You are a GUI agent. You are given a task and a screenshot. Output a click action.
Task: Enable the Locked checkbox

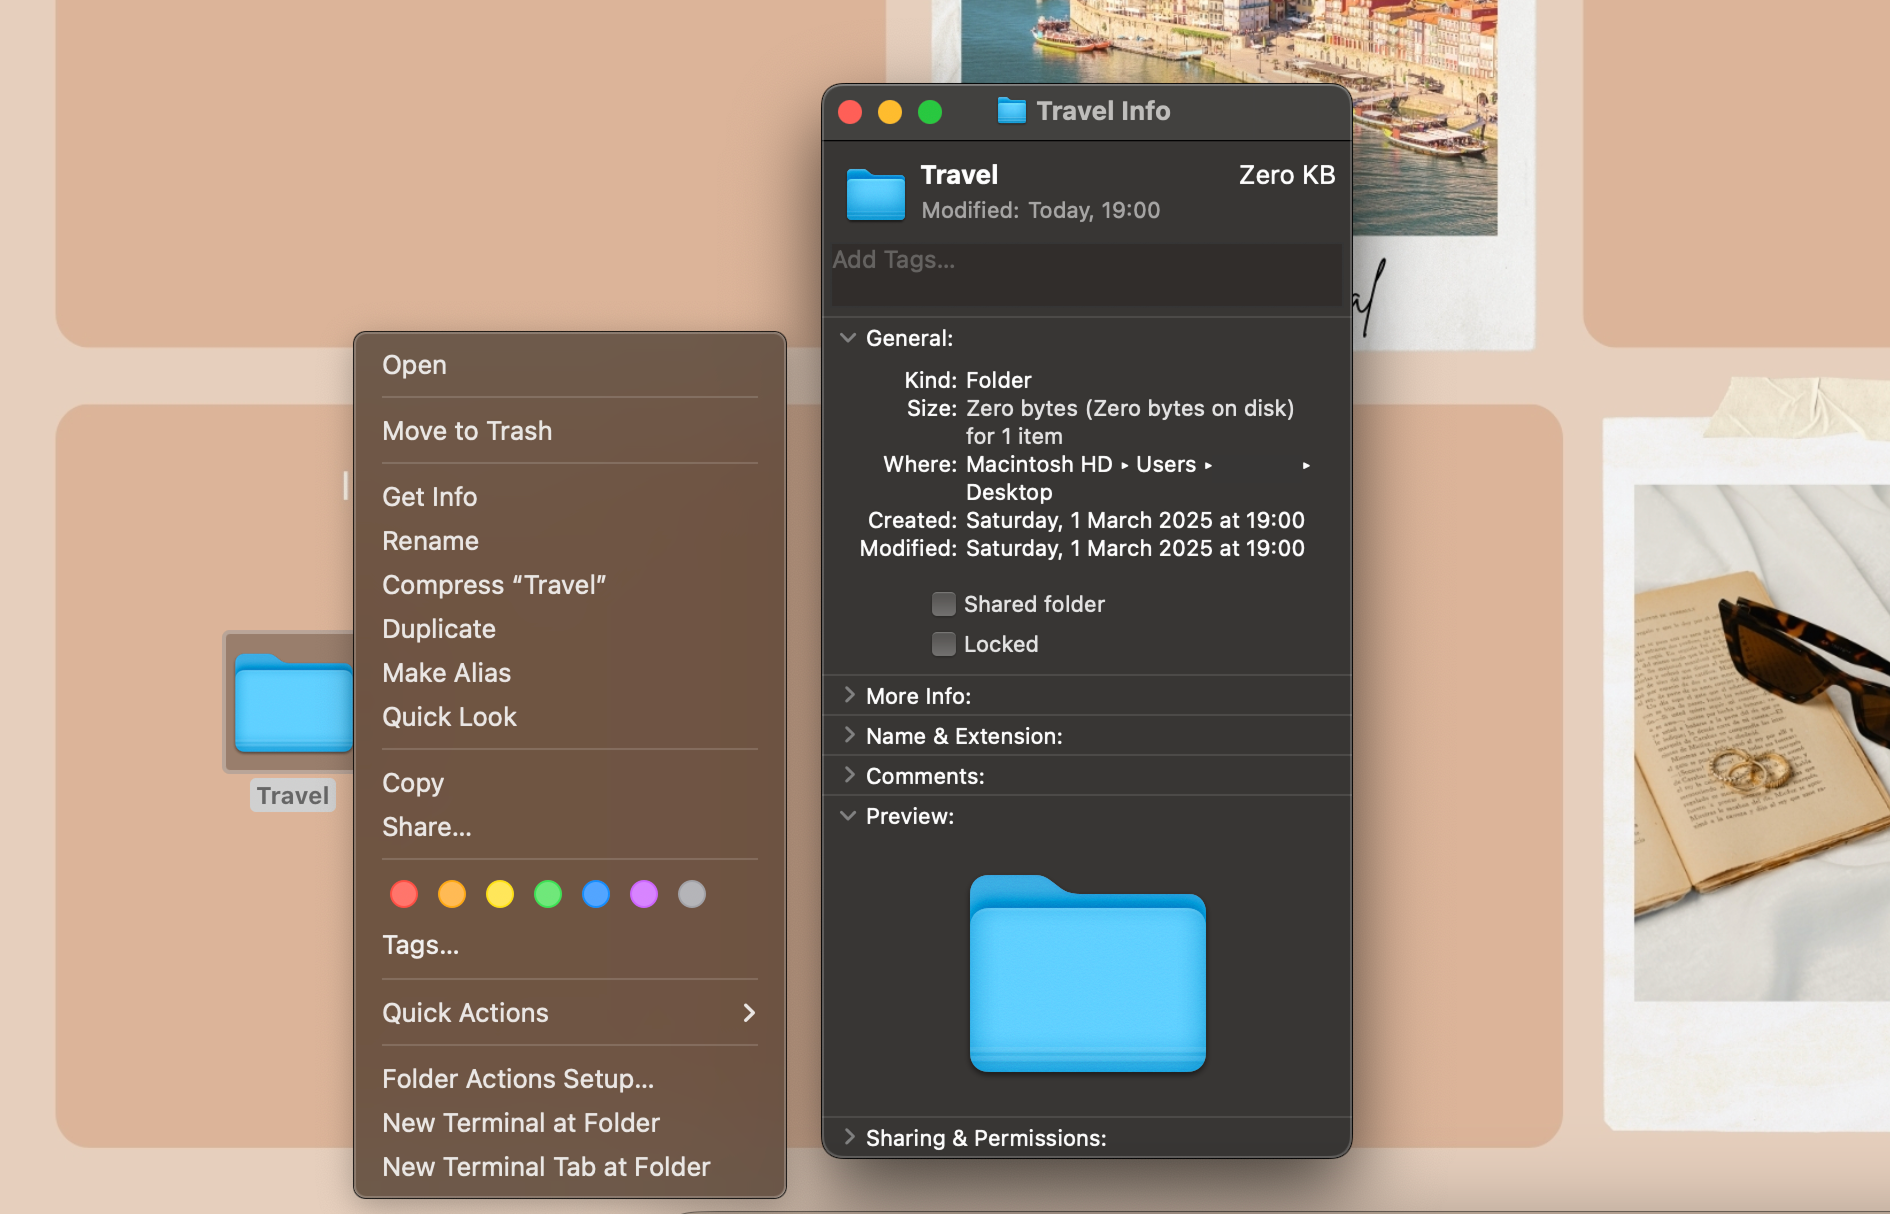[x=943, y=644]
